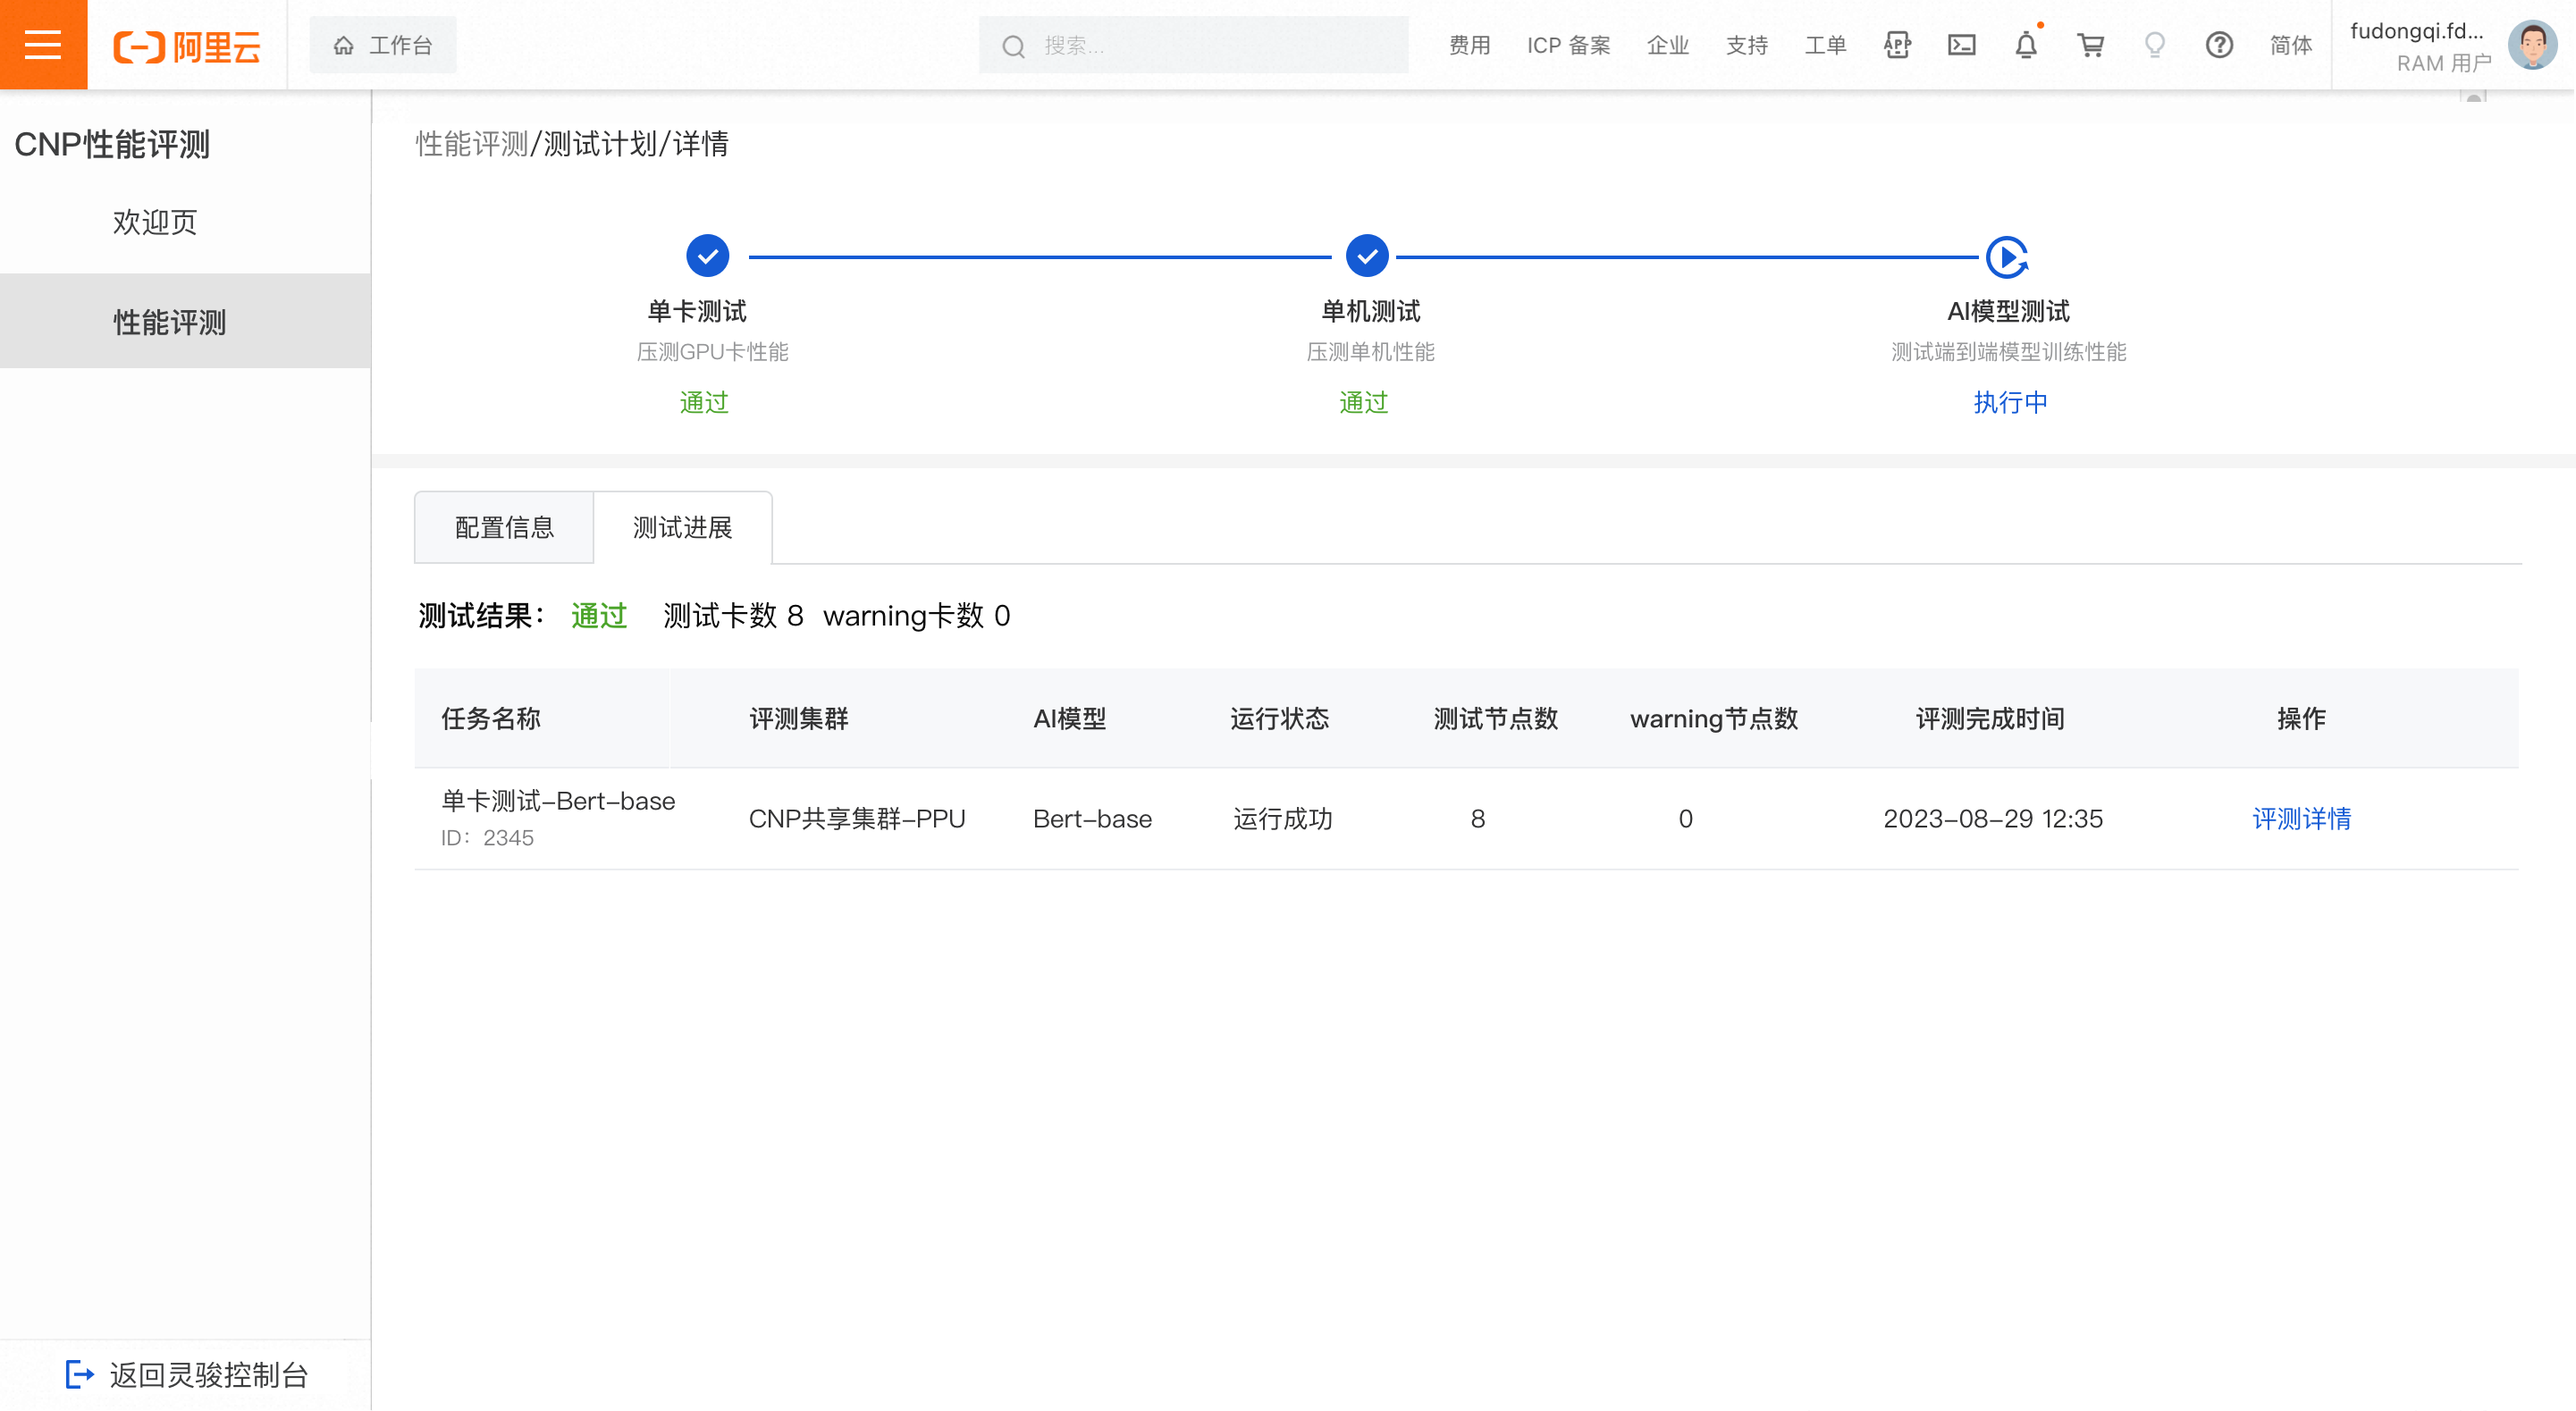Open the notifications bell
2576x1411 pixels.
click(2026, 45)
